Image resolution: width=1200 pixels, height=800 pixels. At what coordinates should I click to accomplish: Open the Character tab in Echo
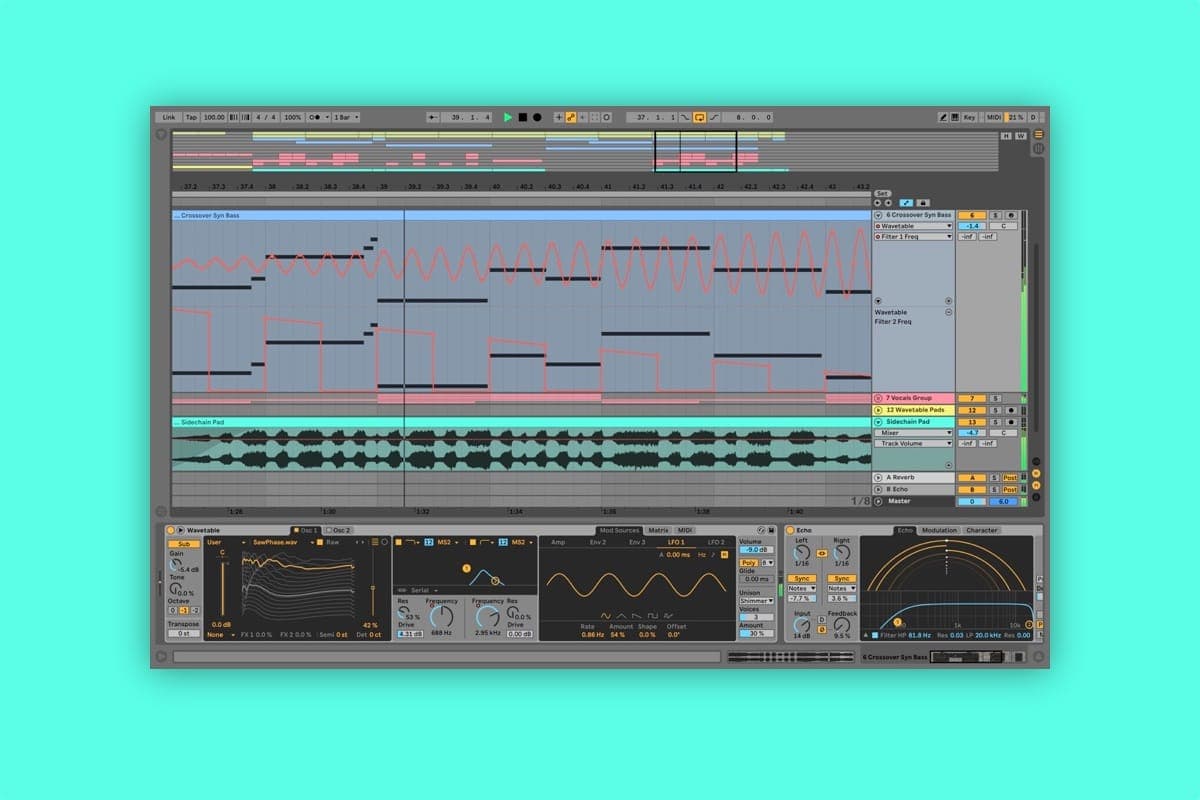(x=981, y=530)
